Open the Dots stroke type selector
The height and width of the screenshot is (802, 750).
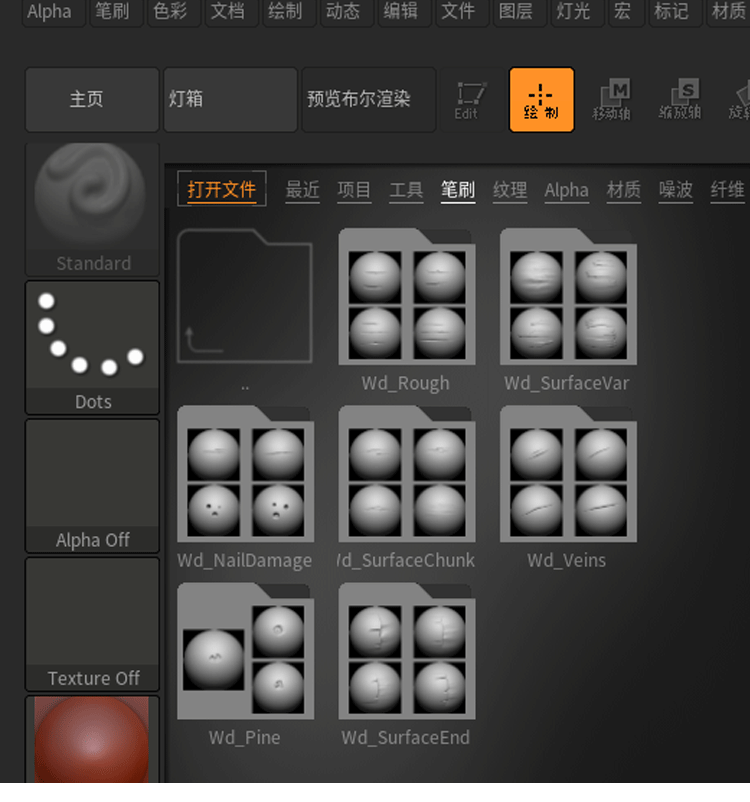[x=92, y=347]
